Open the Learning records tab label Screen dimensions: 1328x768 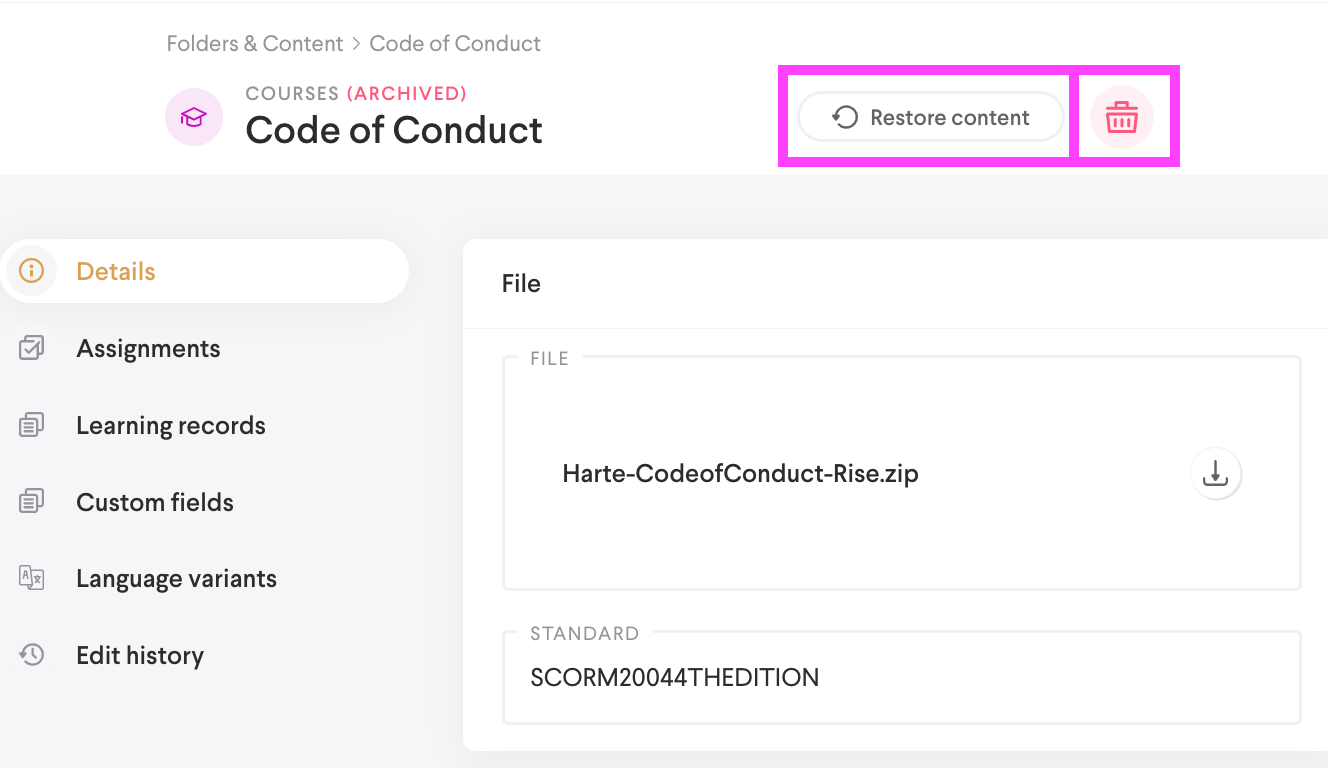171,425
